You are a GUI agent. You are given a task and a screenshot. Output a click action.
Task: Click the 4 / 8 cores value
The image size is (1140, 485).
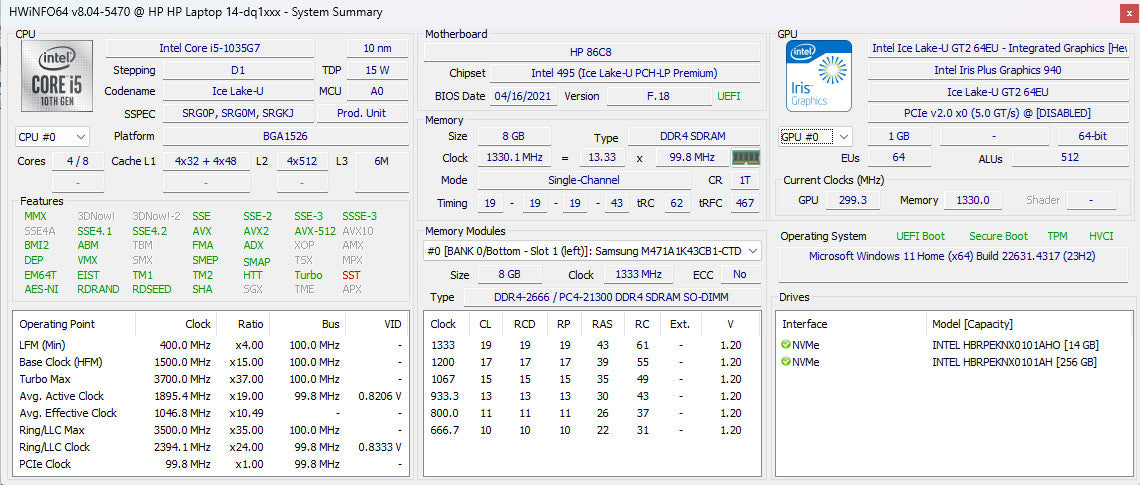76,161
